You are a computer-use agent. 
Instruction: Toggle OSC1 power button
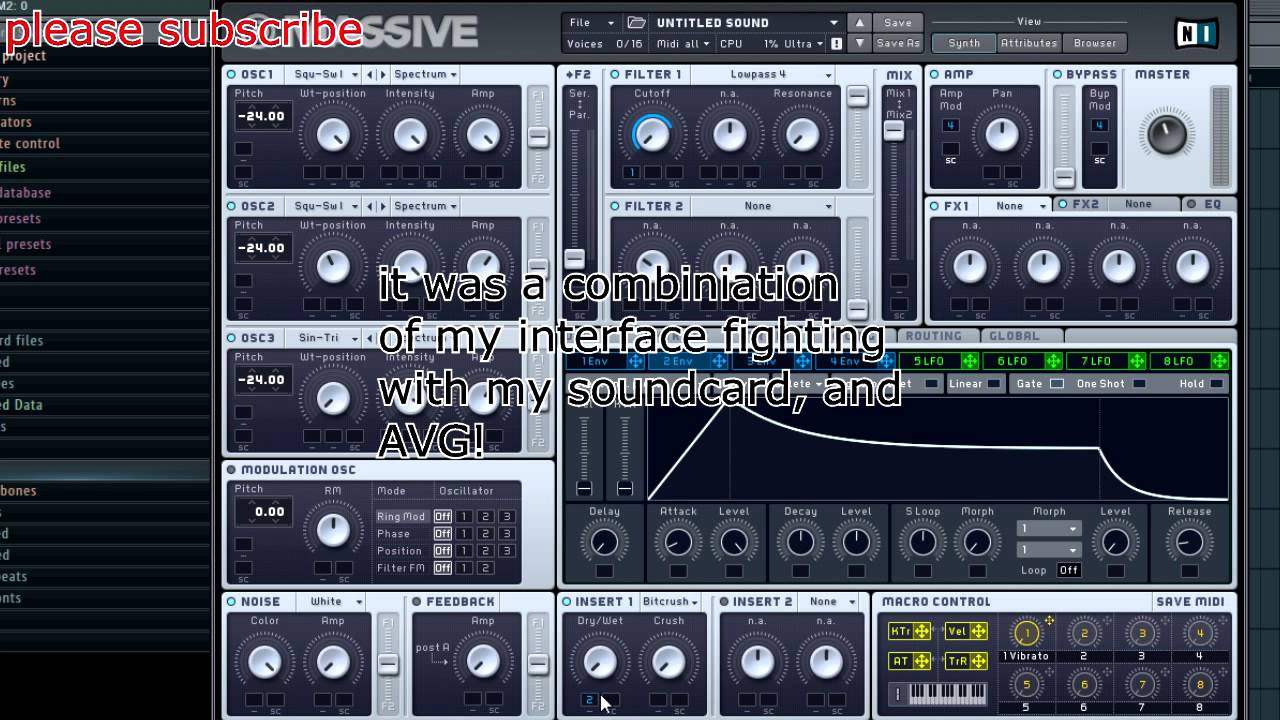(x=232, y=74)
